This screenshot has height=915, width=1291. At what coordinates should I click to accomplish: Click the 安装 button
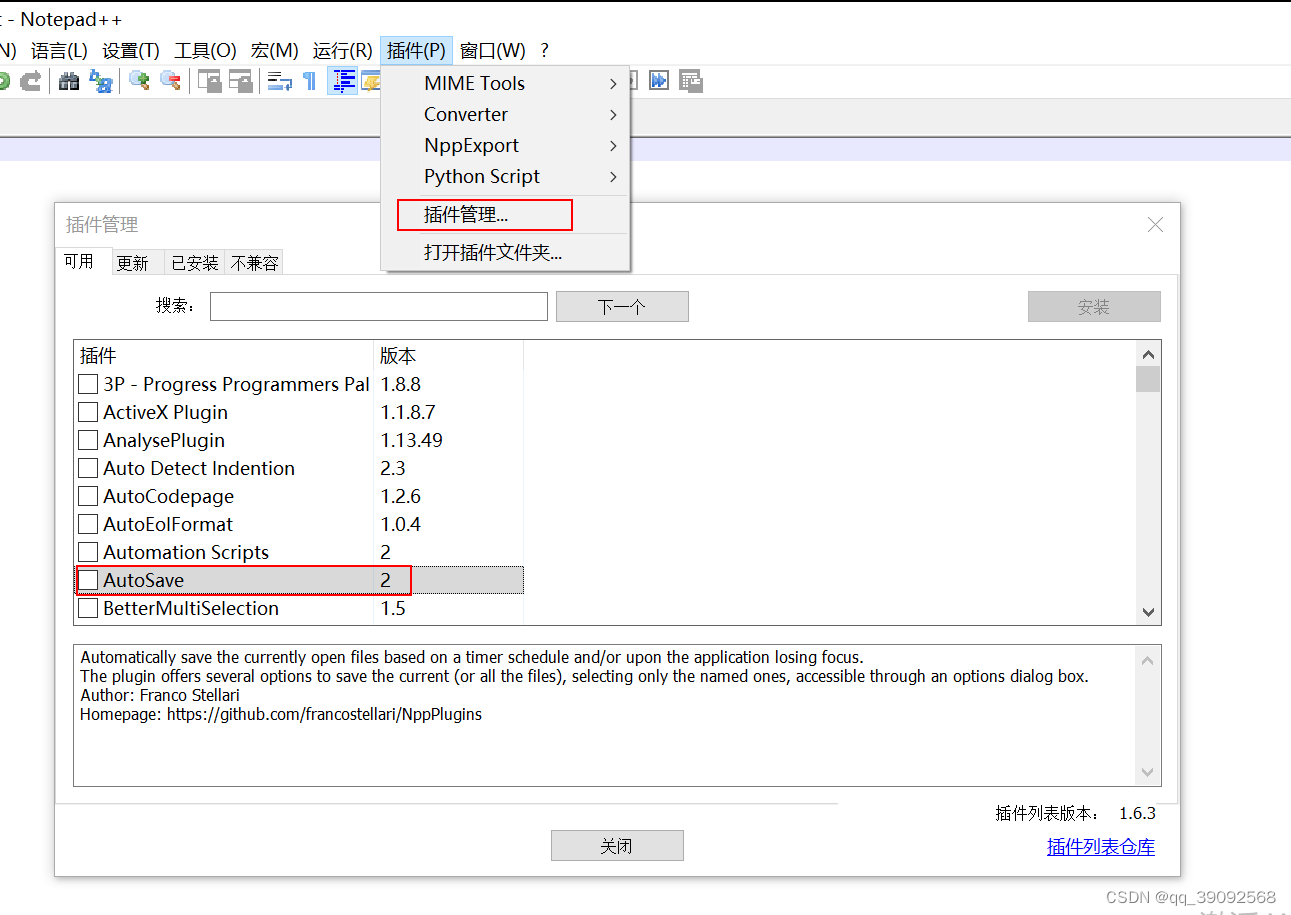click(1094, 307)
